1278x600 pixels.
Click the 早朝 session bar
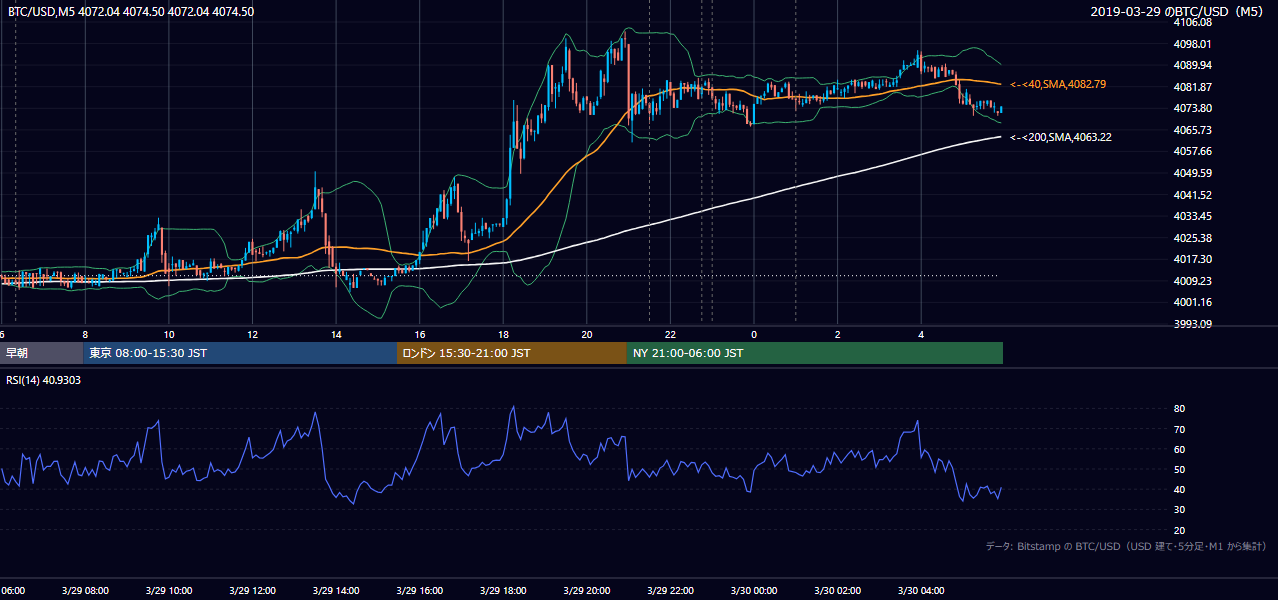(41, 353)
